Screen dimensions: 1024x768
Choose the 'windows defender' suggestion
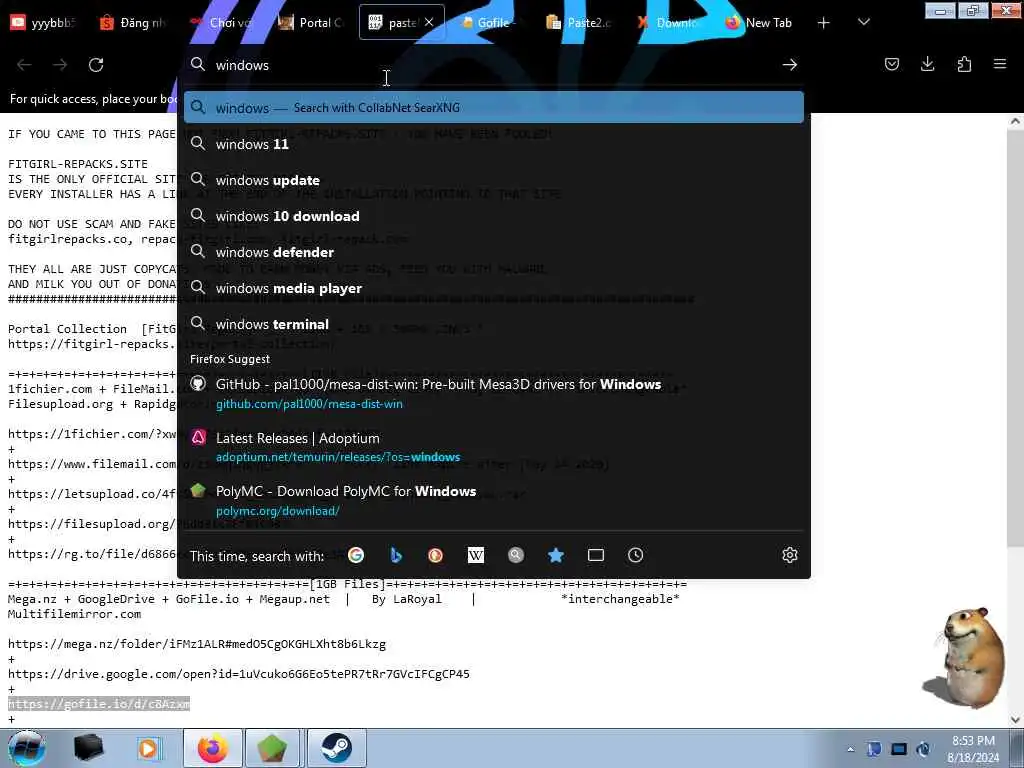494,252
